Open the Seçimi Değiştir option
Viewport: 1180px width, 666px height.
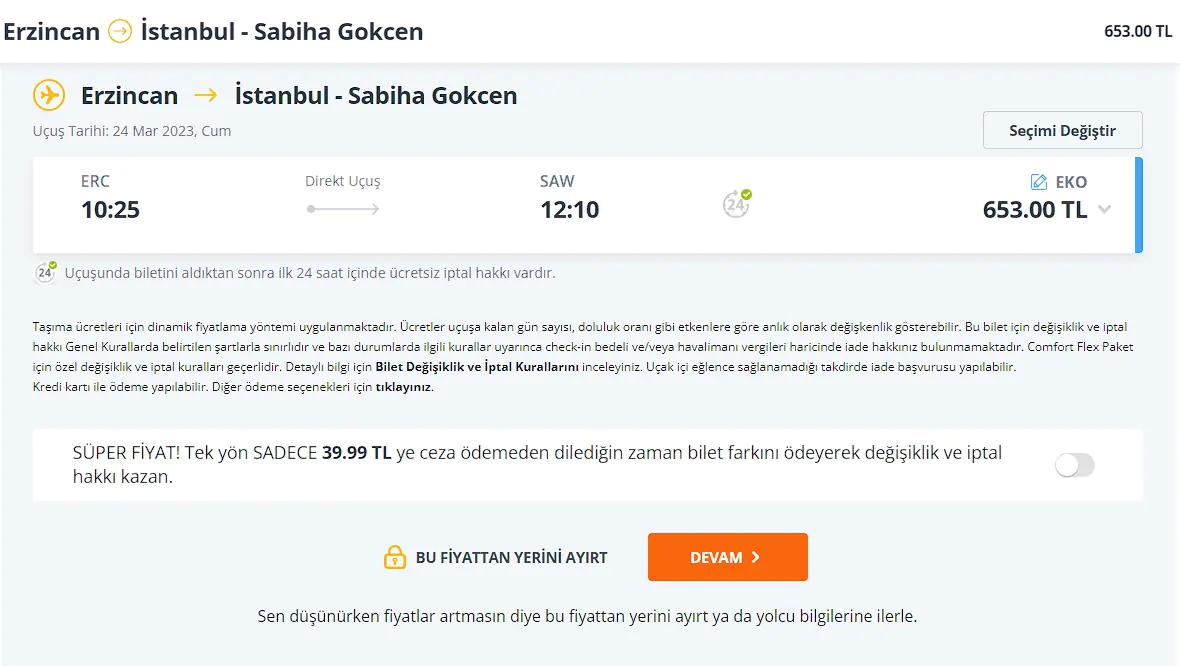(x=1062, y=130)
